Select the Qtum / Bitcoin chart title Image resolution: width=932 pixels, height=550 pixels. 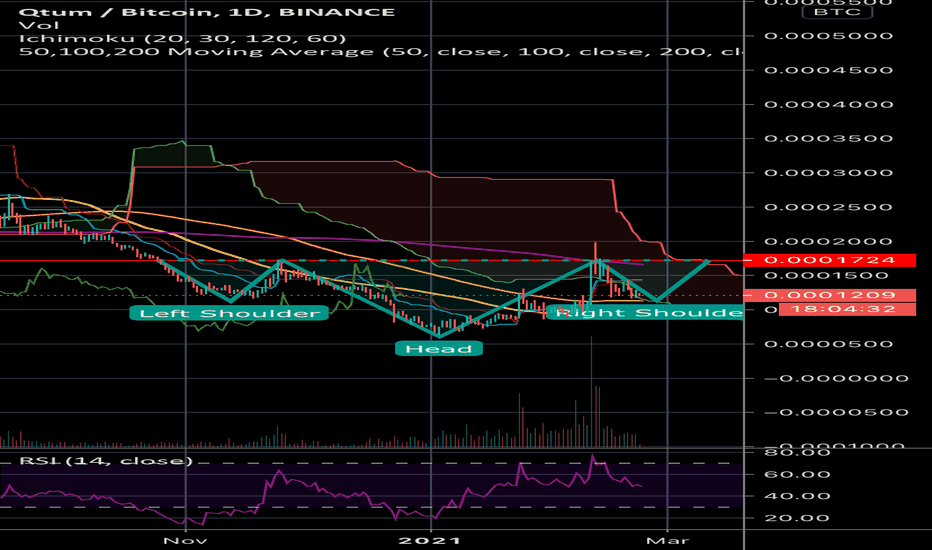206,12
